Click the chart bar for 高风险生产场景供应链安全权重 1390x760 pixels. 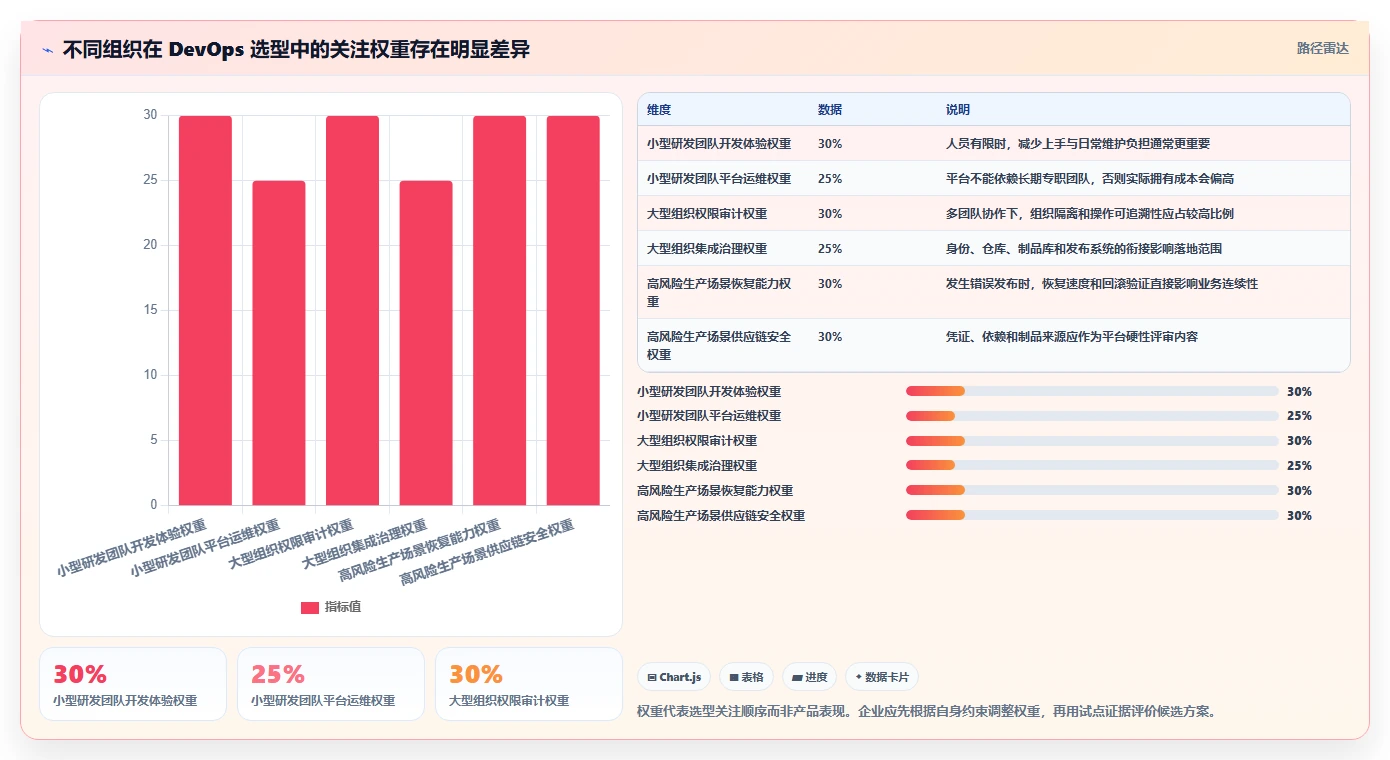tap(573, 310)
